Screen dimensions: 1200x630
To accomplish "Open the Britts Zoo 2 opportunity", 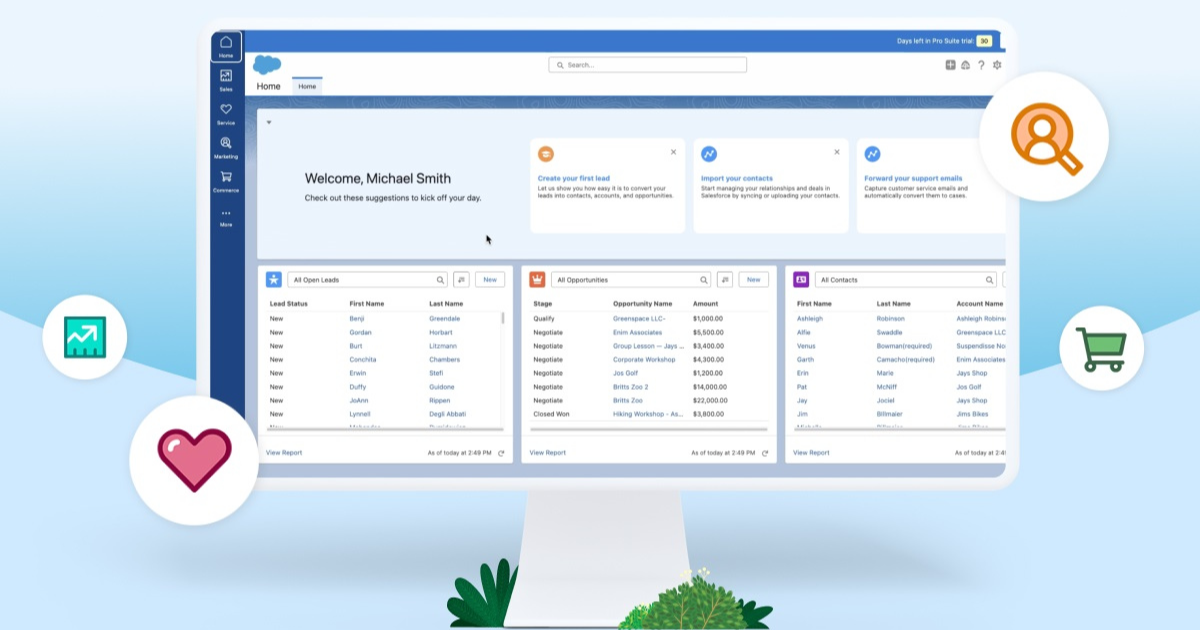I will (631, 387).
